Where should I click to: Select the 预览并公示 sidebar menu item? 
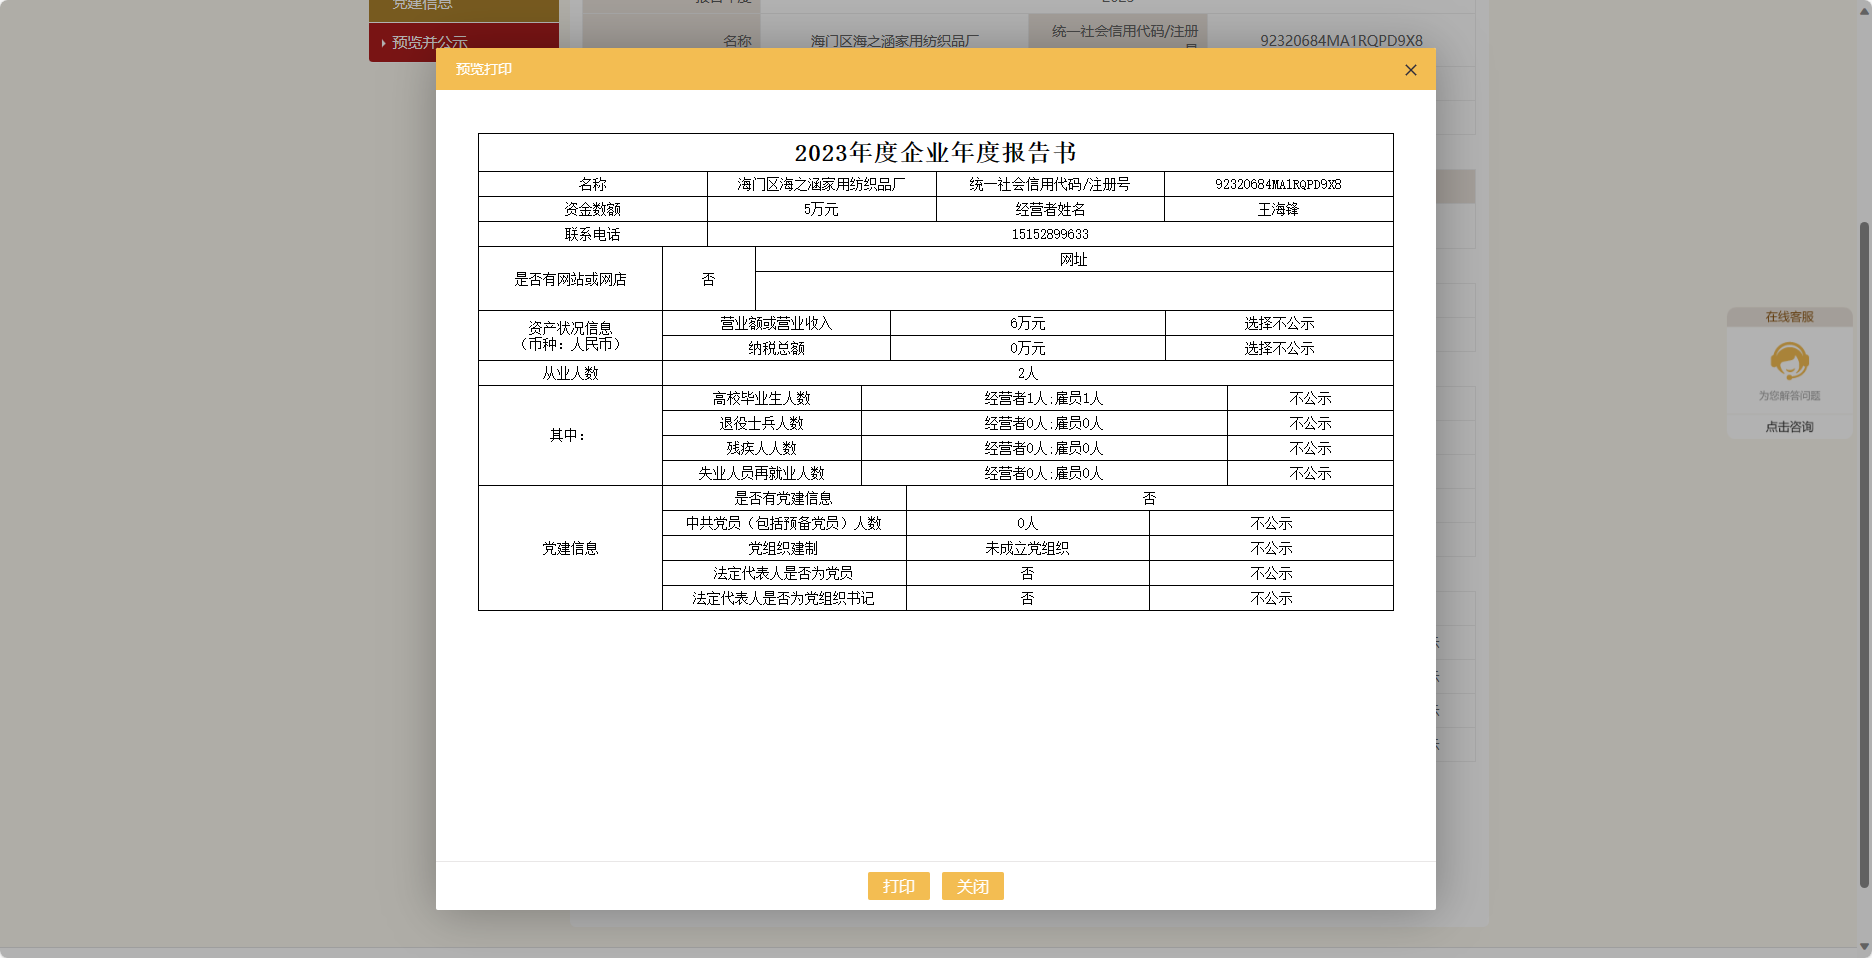coord(464,42)
